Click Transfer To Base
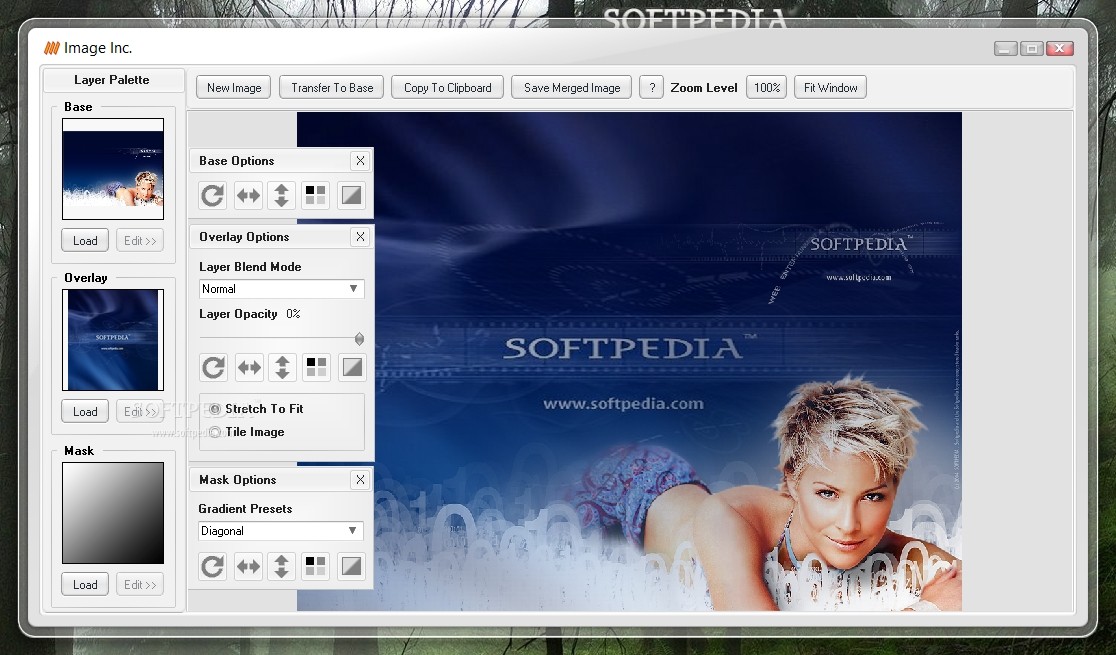Screen dimensions: 1116x655 point(332,88)
